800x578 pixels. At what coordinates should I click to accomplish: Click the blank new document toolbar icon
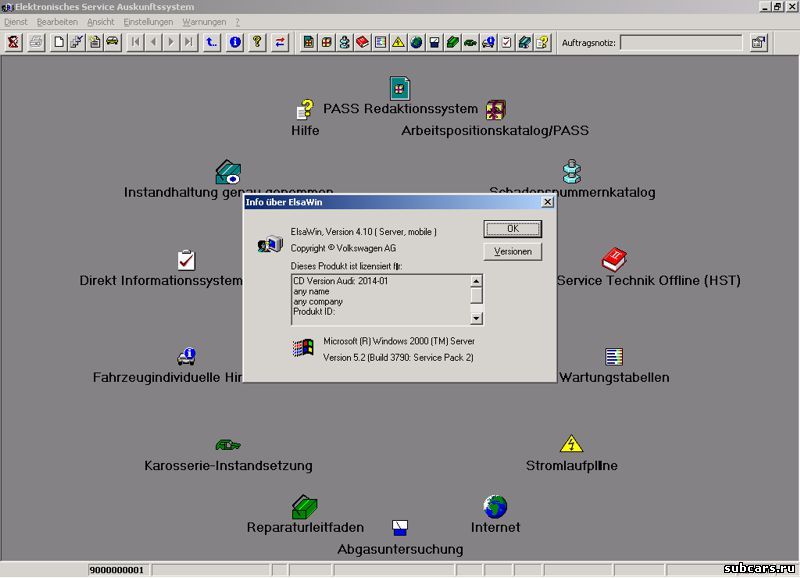[59, 42]
